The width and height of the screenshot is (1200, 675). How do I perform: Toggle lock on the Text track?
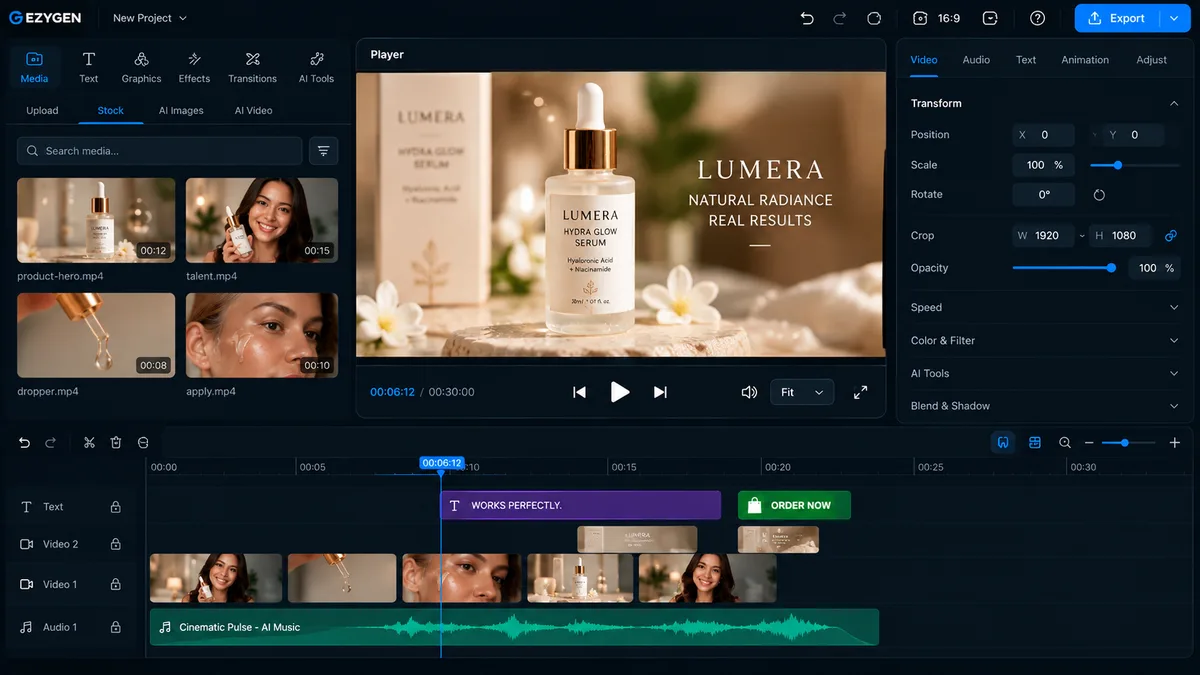(115, 507)
